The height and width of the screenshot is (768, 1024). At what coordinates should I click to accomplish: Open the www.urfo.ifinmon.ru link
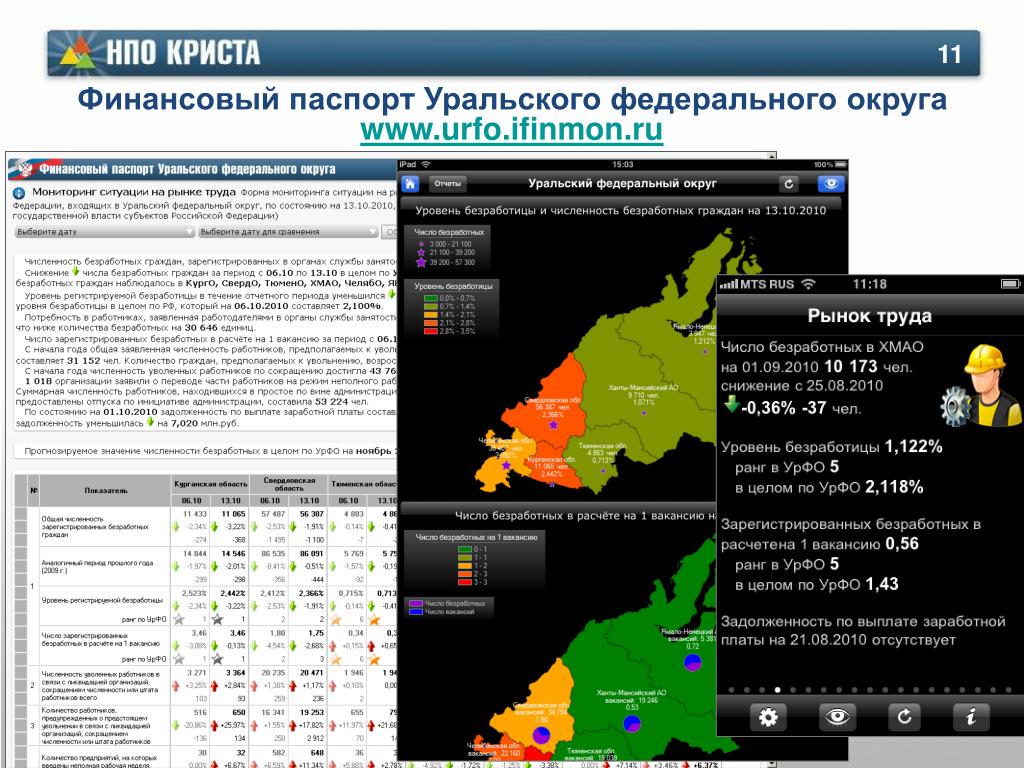point(511,129)
